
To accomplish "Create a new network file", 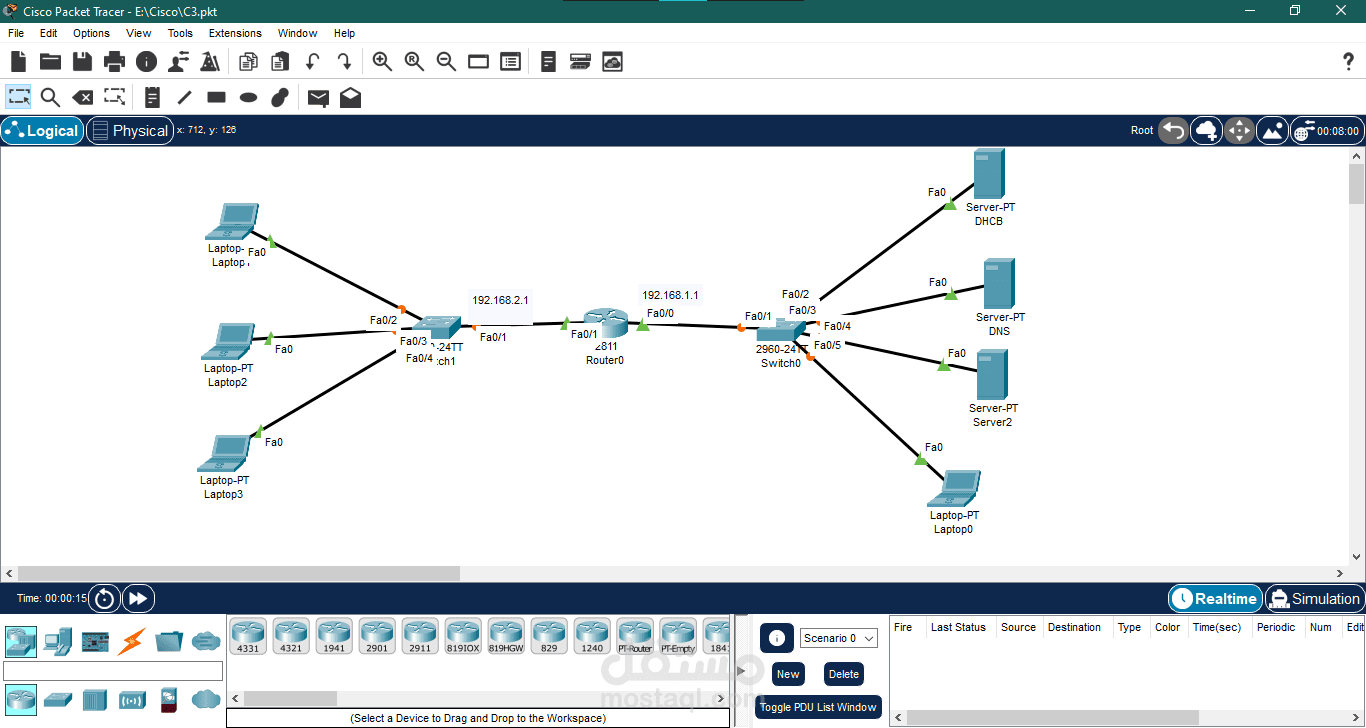I will pyautogui.click(x=18, y=61).
